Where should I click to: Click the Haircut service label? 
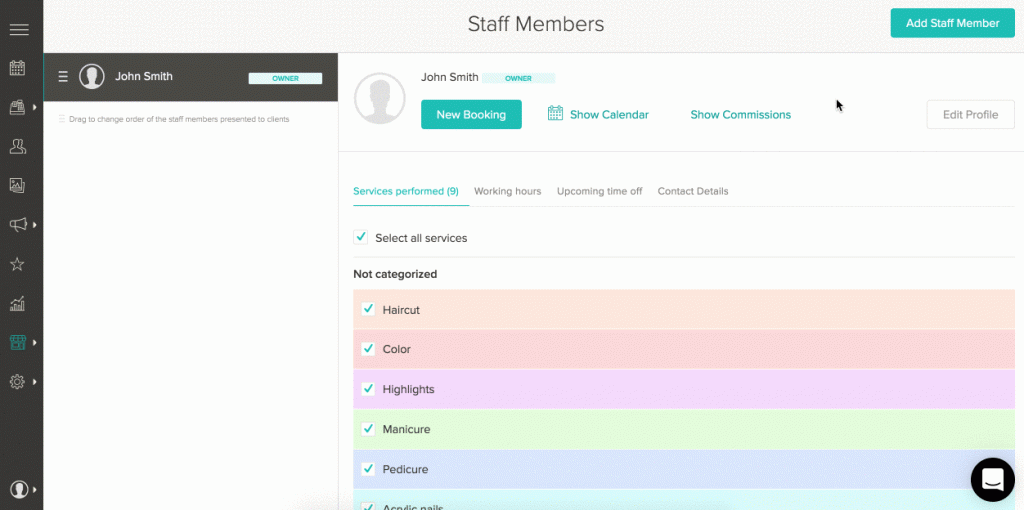tap(401, 310)
